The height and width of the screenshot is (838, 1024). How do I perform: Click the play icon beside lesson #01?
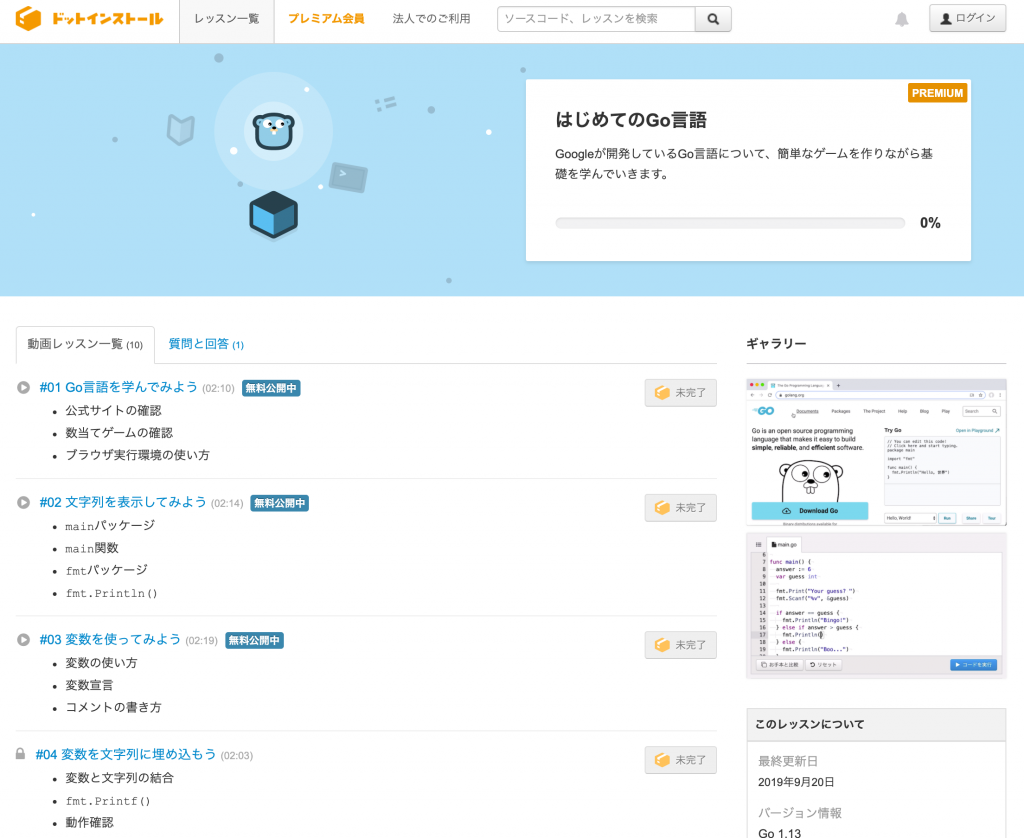pos(24,387)
